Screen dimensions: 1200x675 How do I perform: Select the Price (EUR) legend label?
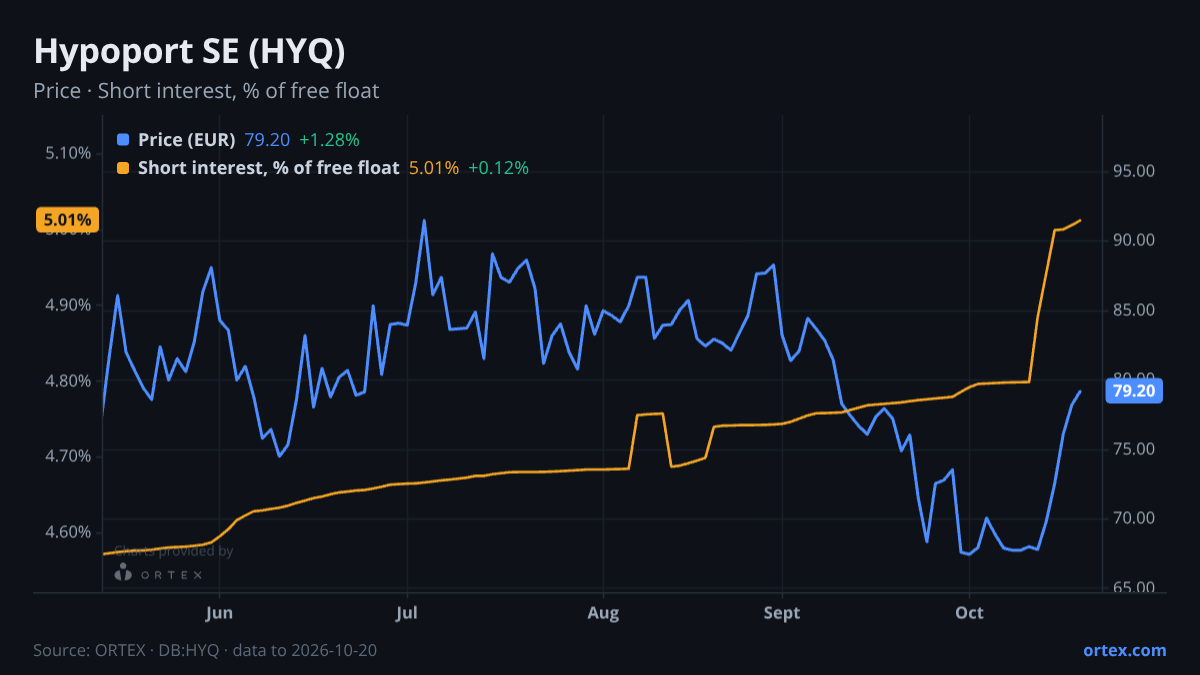187,140
